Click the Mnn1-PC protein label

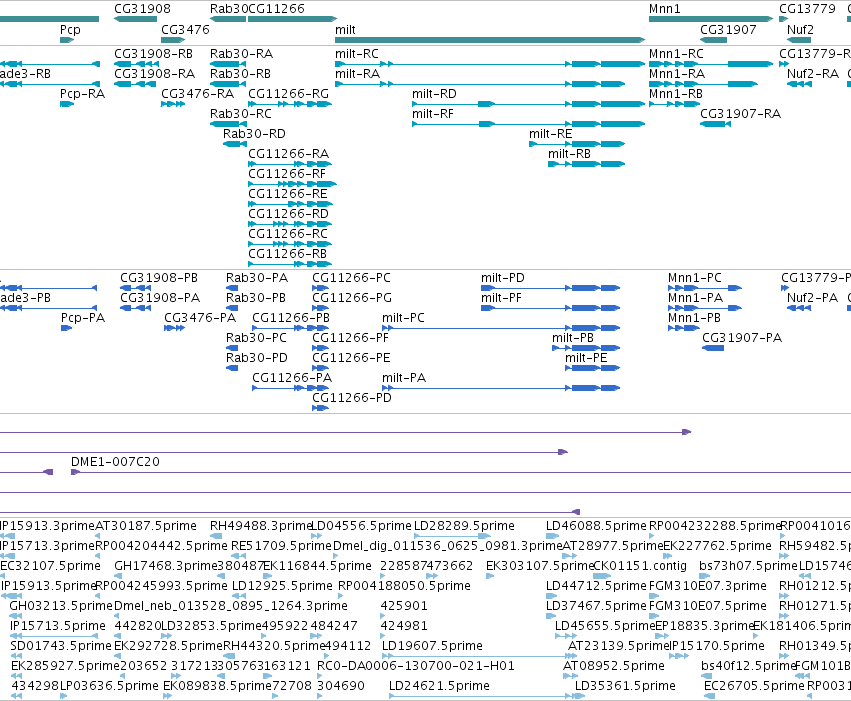pyautogui.click(x=695, y=278)
